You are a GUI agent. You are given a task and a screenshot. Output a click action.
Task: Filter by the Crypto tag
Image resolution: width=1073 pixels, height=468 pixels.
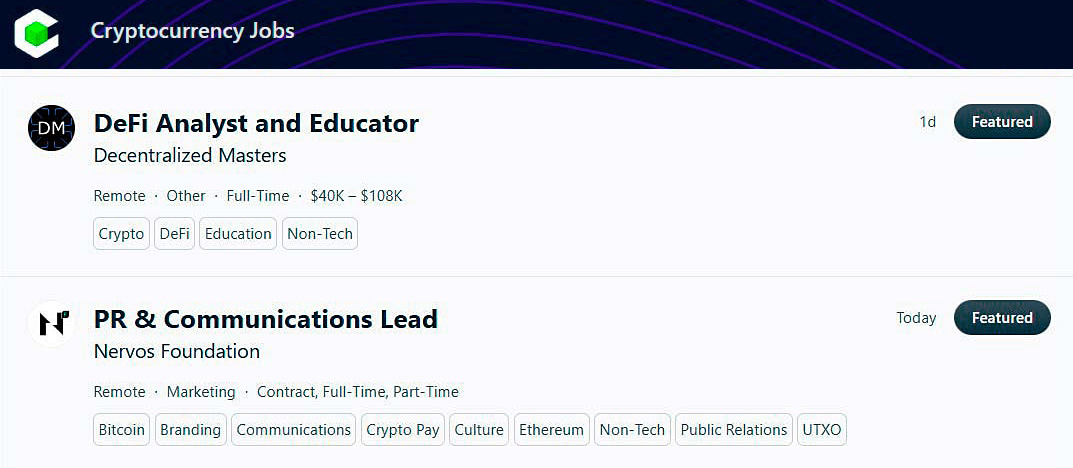coord(121,234)
